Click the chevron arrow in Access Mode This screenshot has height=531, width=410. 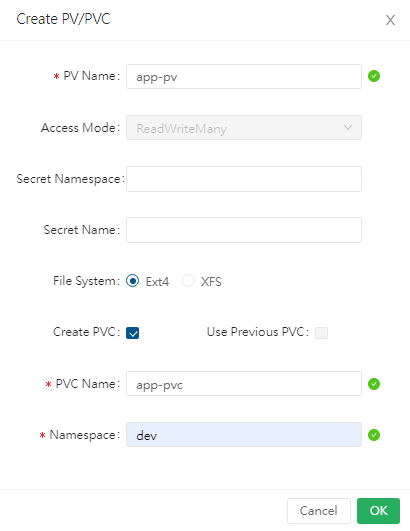pyautogui.click(x=348, y=128)
